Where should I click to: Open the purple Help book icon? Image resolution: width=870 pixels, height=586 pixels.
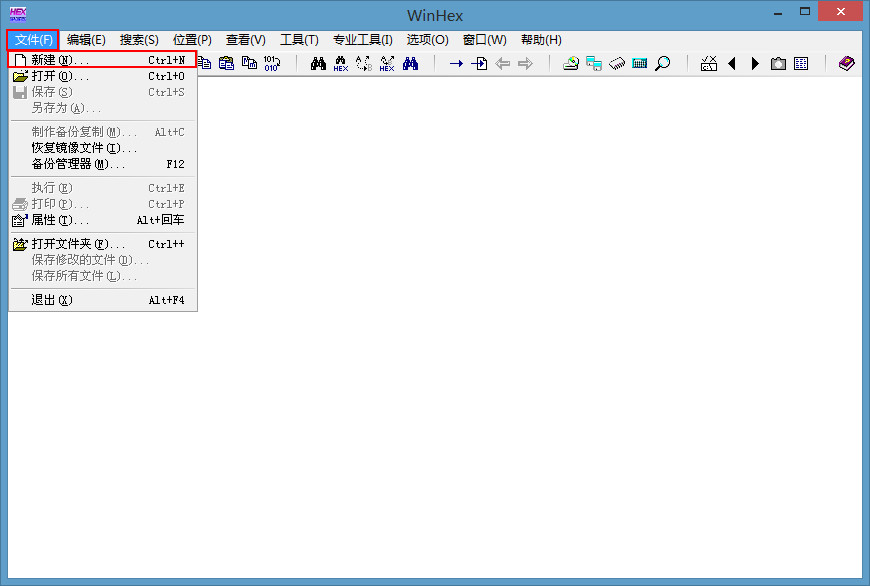click(847, 63)
